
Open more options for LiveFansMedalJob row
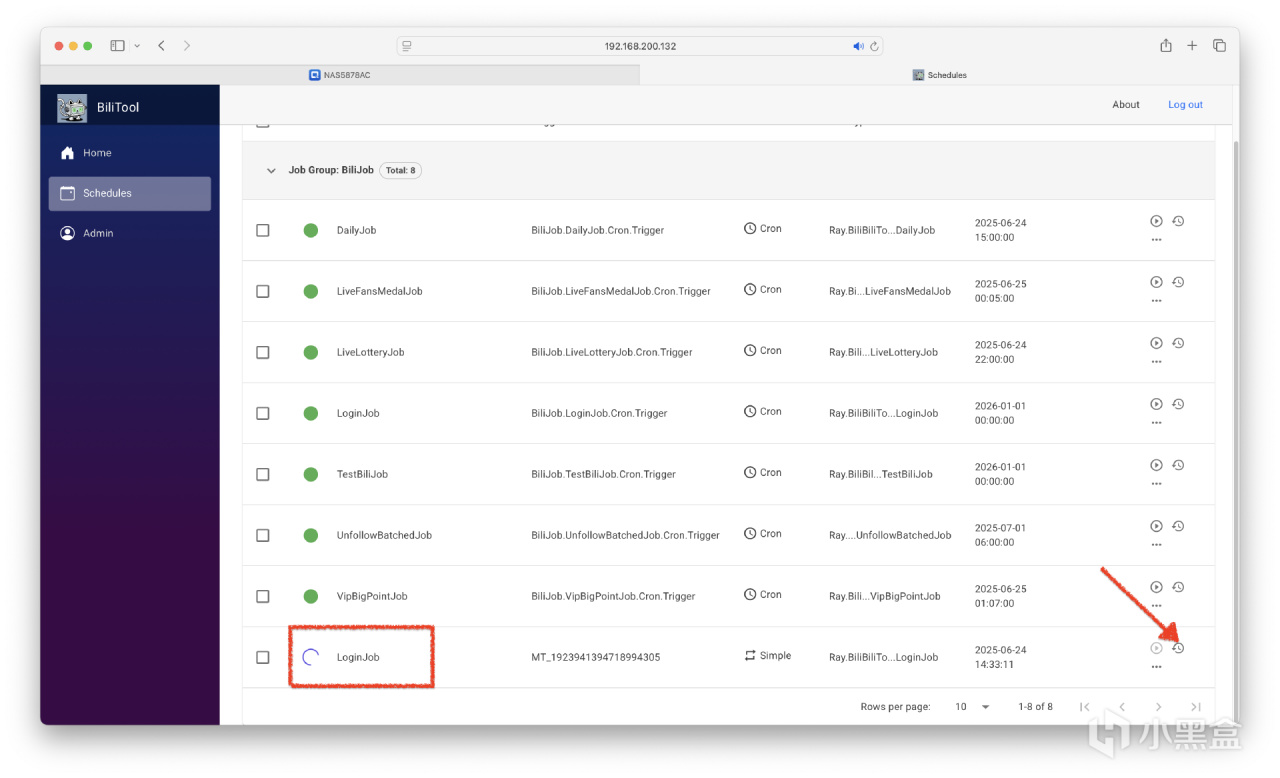click(x=1156, y=301)
